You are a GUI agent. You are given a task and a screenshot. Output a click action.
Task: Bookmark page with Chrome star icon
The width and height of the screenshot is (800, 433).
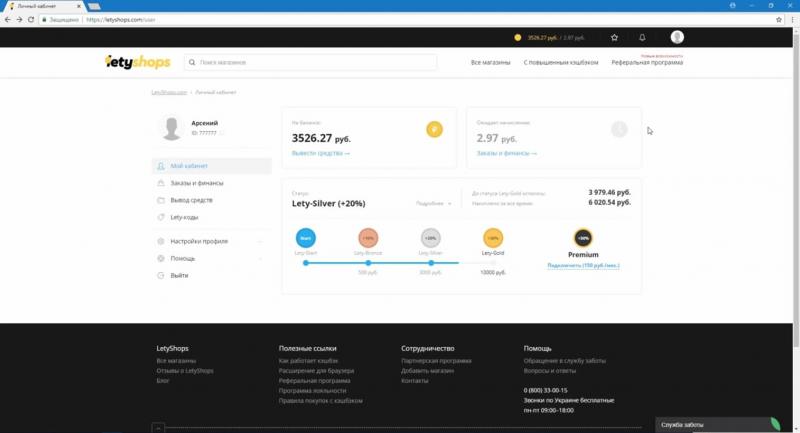[x=778, y=19]
